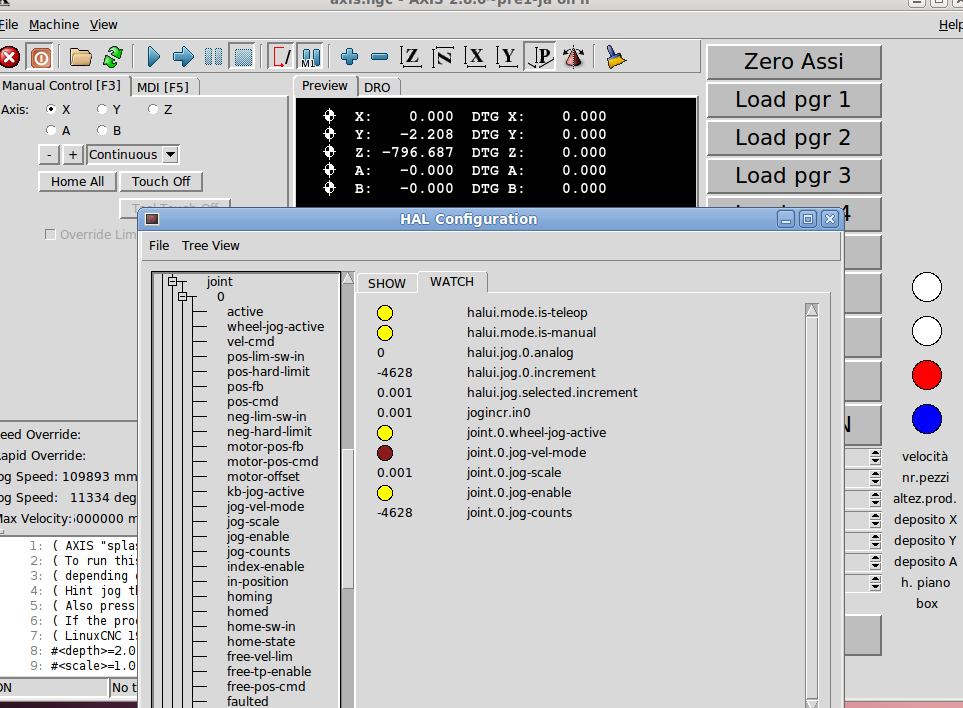The image size is (963, 708).
Task: Stop program execution square icon
Action: [243, 58]
